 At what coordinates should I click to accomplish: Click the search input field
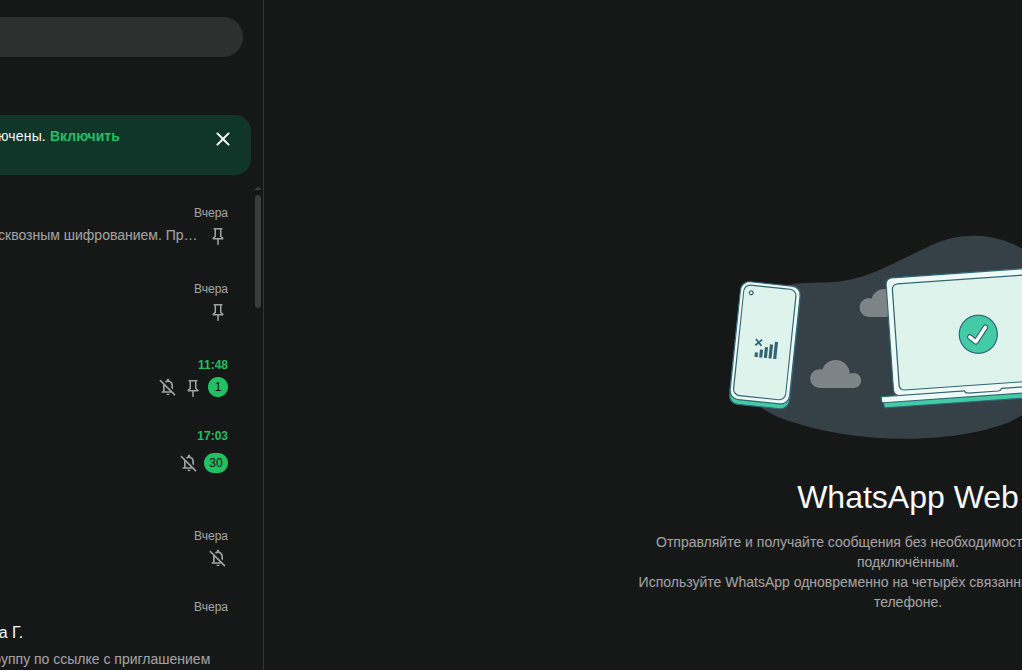[121, 37]
